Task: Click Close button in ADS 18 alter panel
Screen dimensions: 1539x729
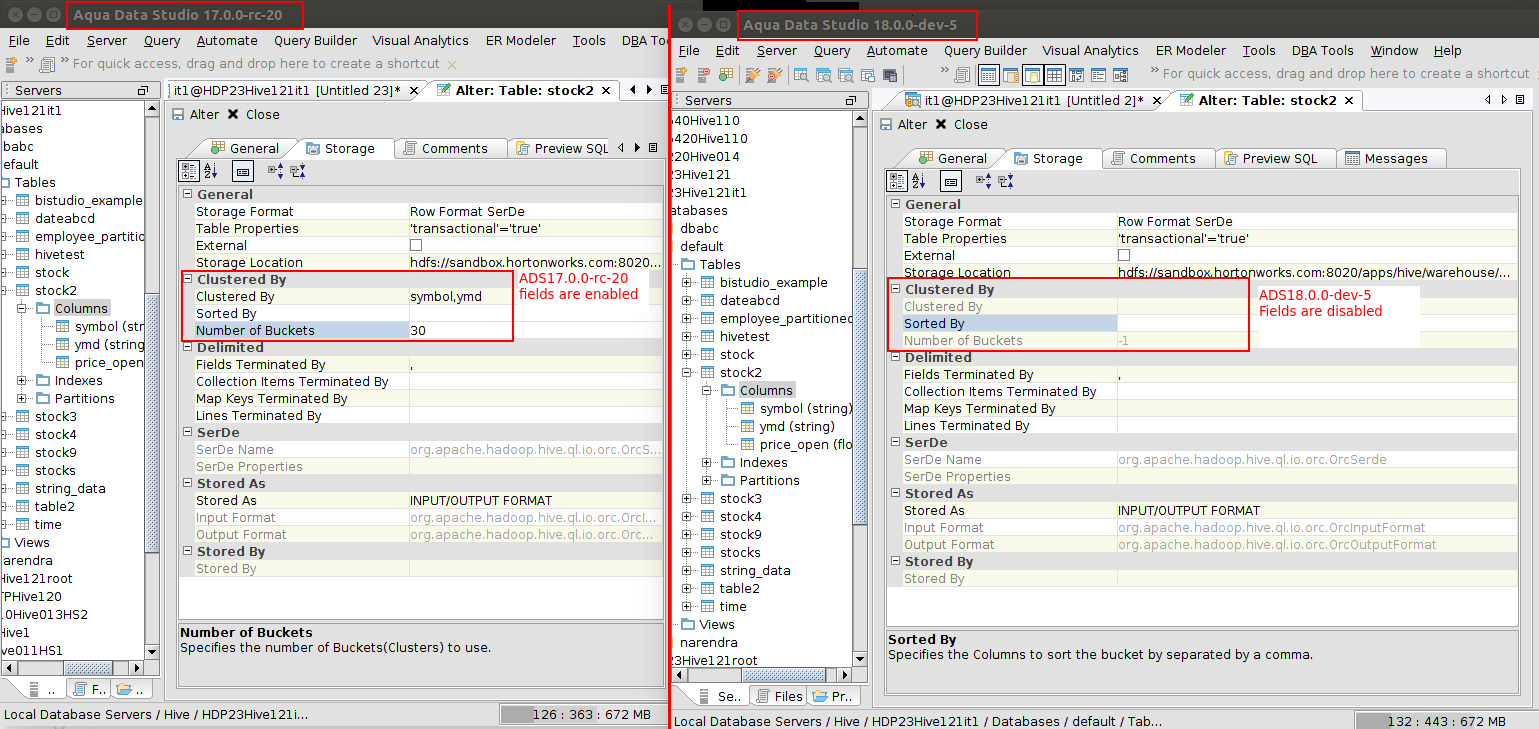Action: 961,124
